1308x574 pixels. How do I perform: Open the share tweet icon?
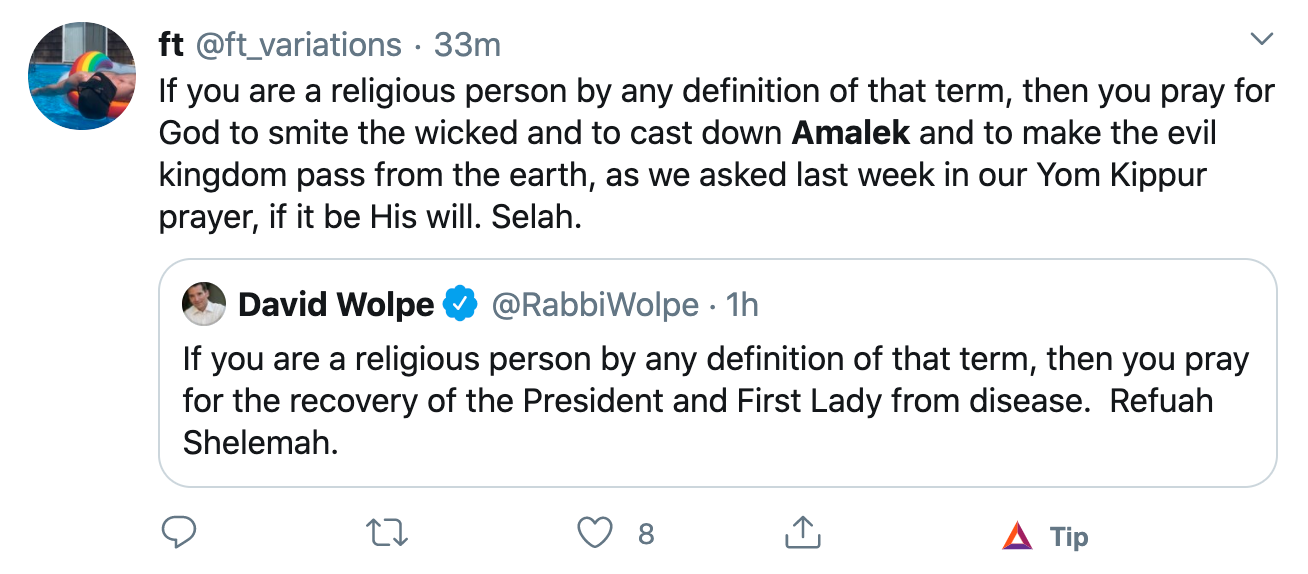tap(802, 534)
